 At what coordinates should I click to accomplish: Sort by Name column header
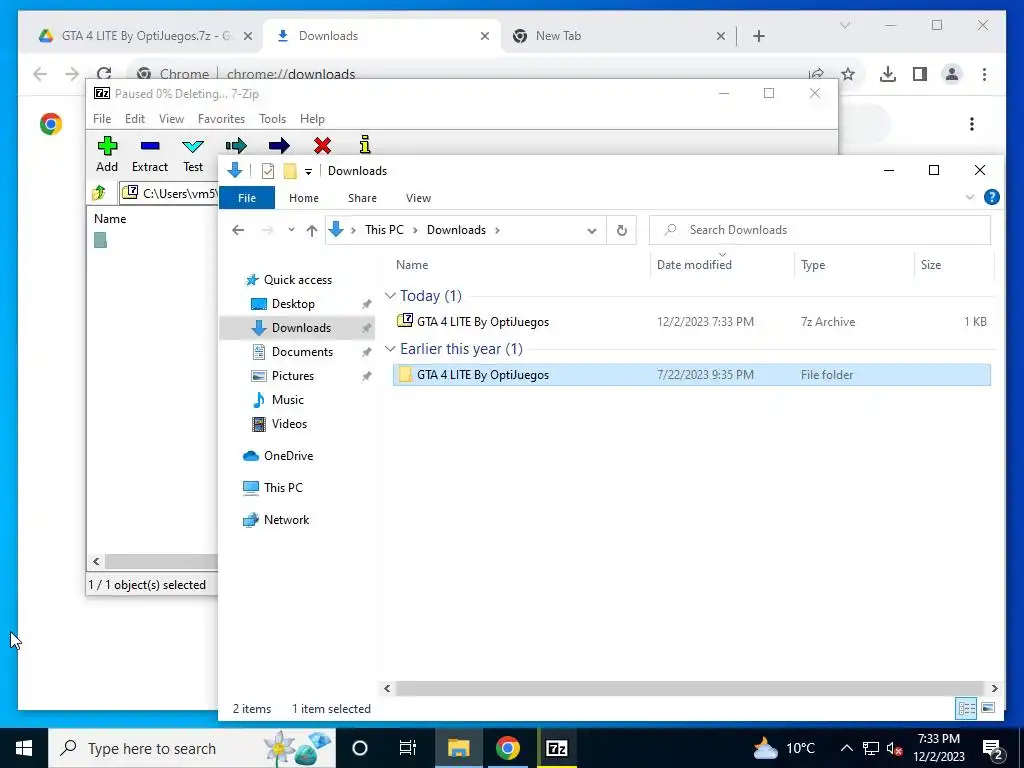(x=411, y=264)
